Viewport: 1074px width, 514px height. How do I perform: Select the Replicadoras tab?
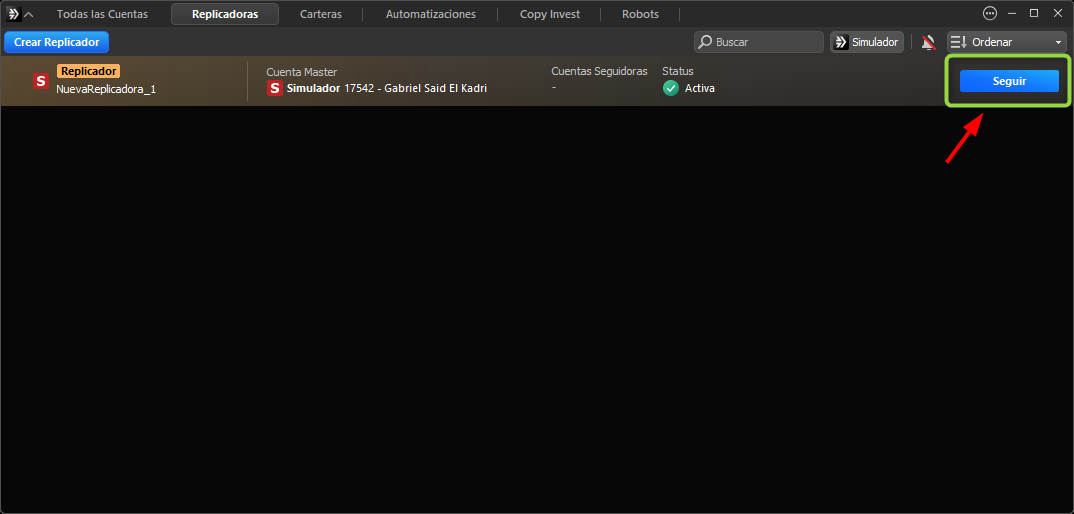click(x=225, y=14)
